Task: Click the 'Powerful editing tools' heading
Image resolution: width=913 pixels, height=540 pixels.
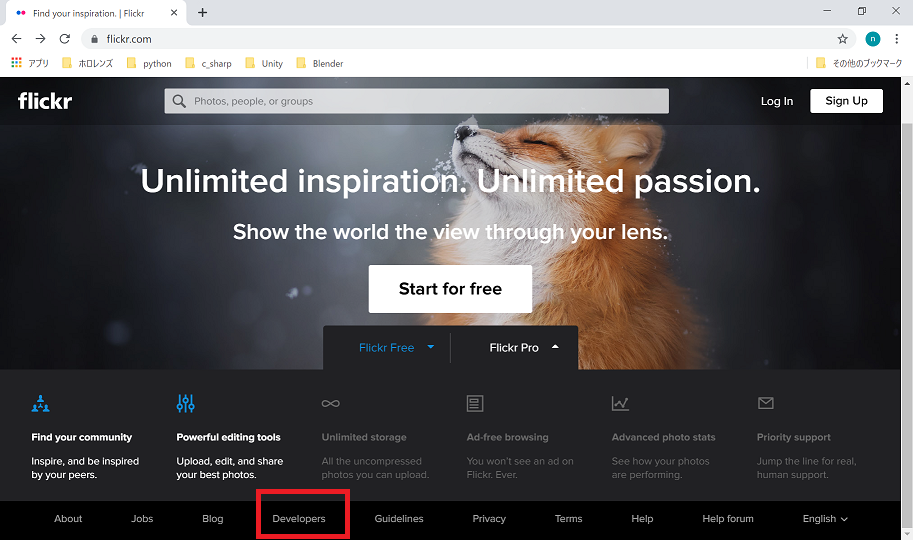Action: tap(228, 437)
